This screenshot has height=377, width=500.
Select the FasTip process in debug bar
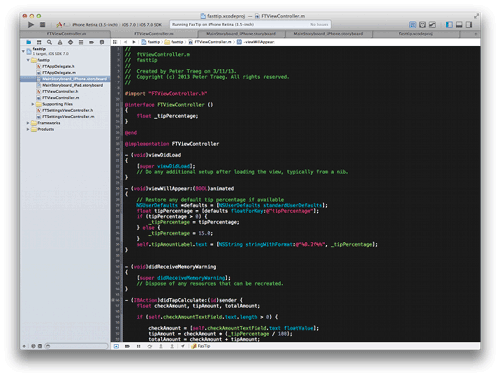pyautogui.click(x=201, y=346)
